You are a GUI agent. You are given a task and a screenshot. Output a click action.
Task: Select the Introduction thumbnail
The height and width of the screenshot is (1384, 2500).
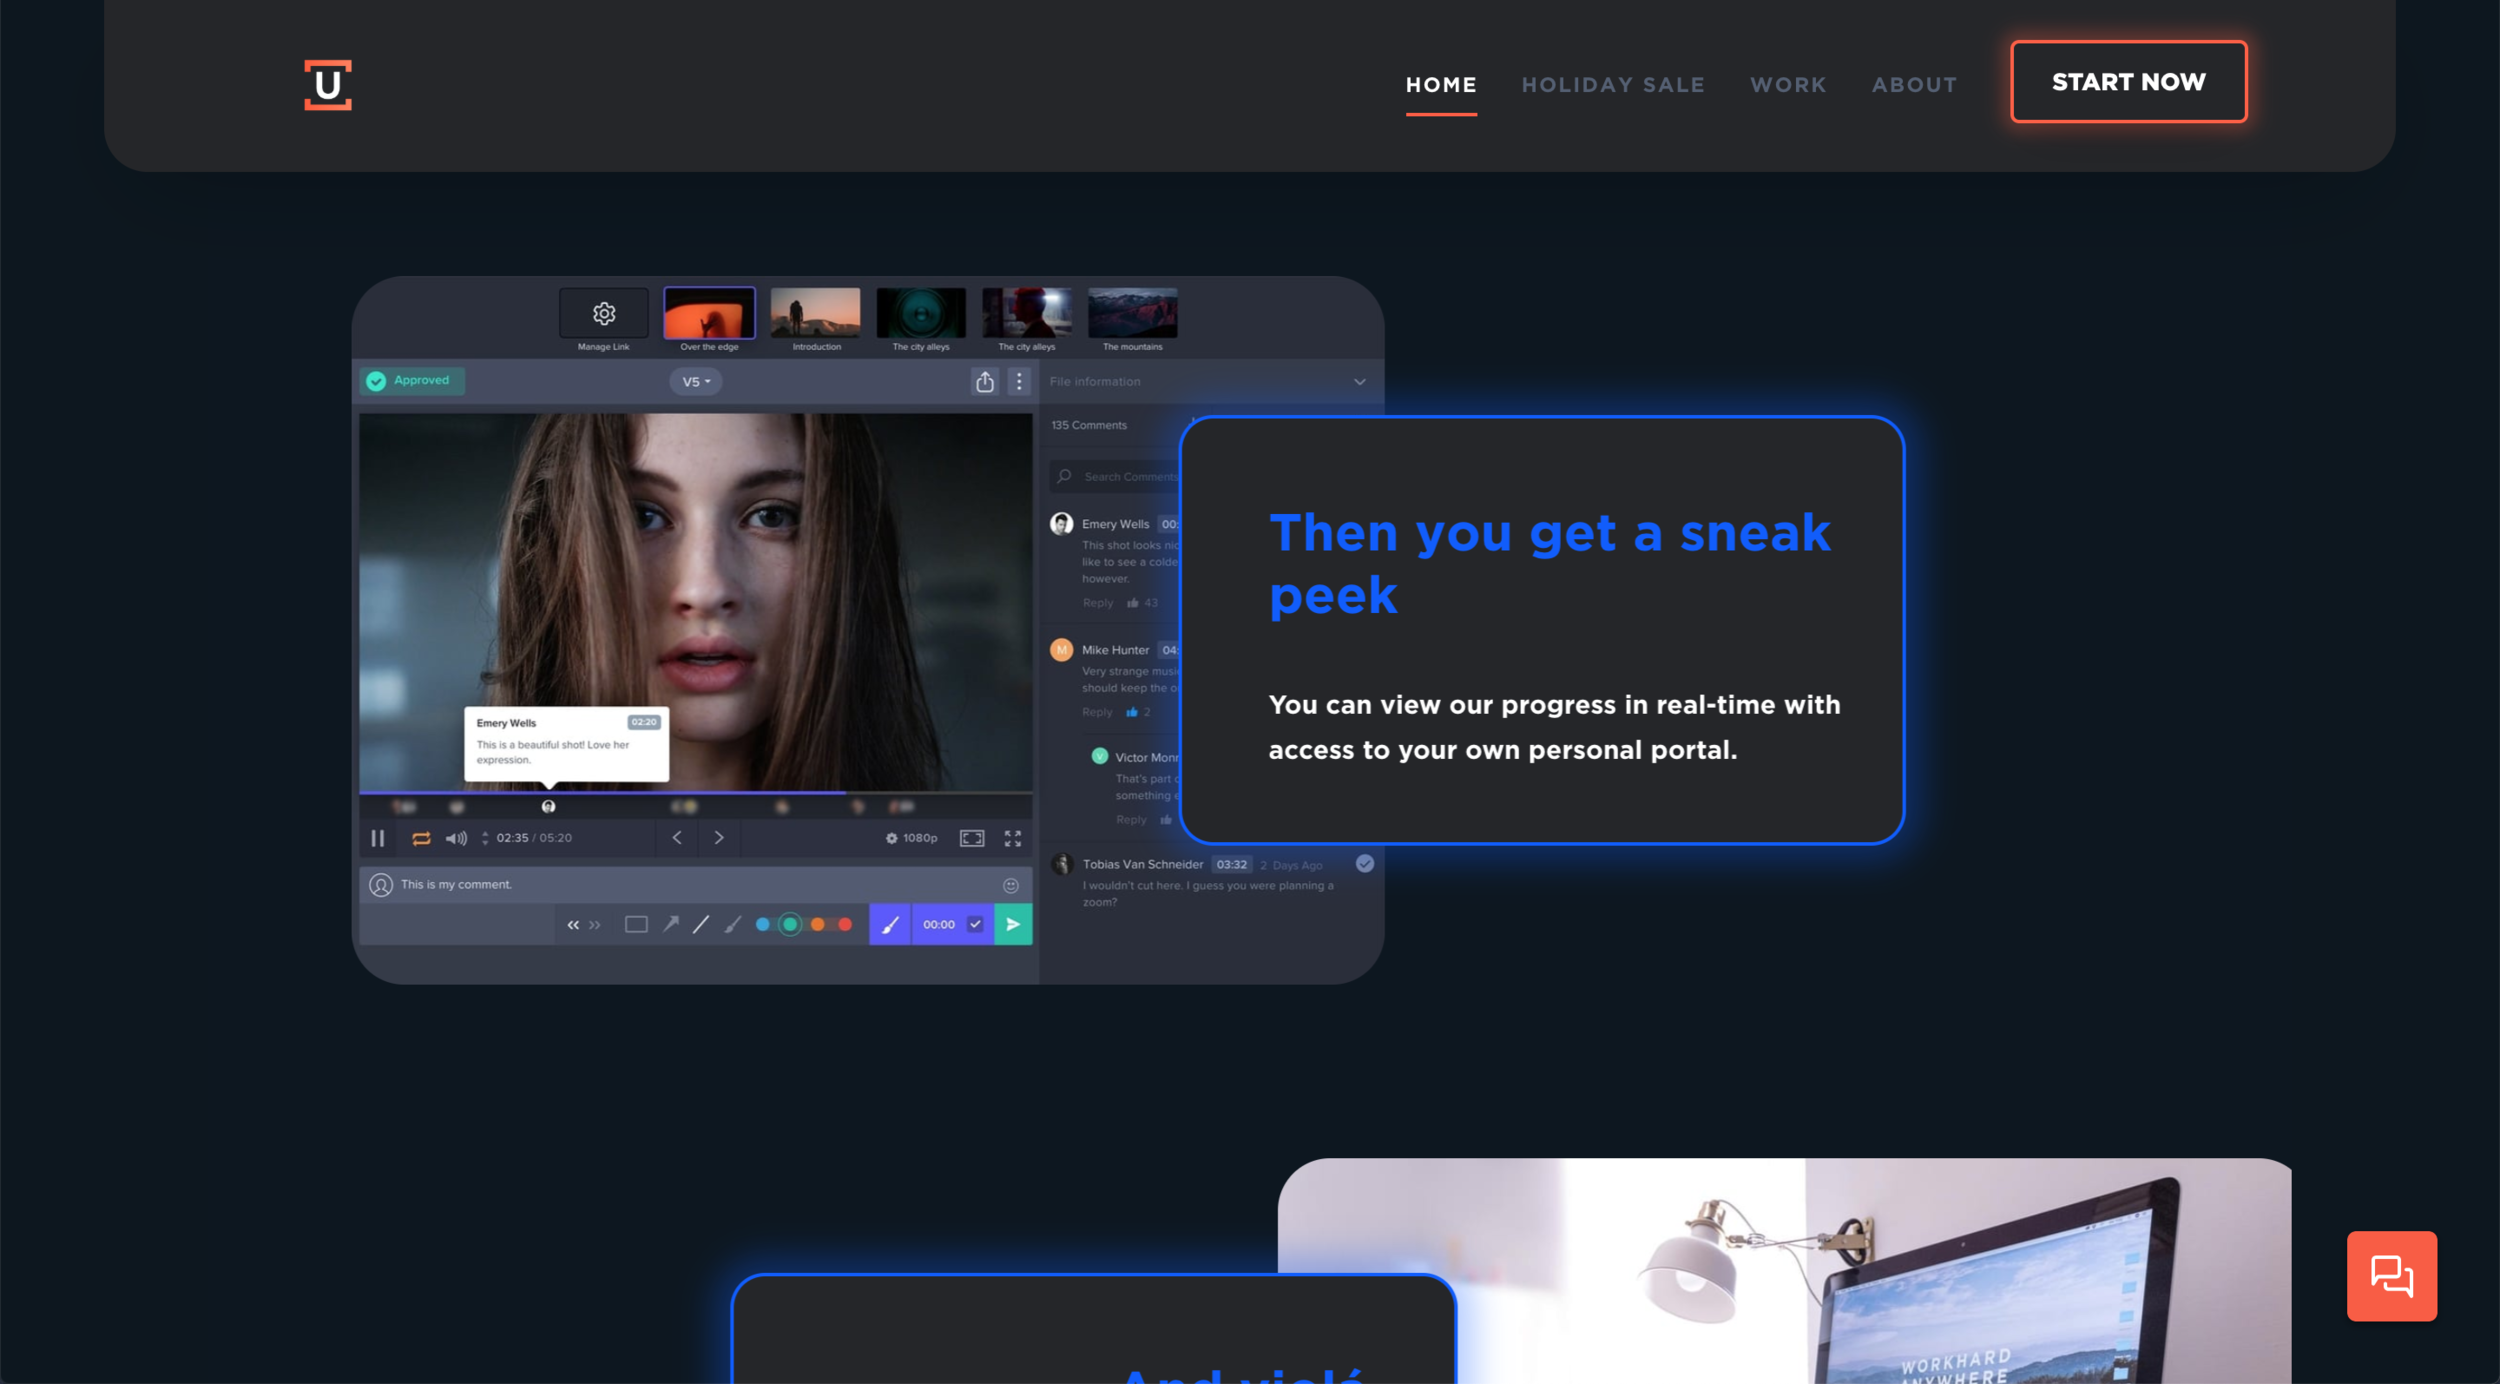[815, 313]
